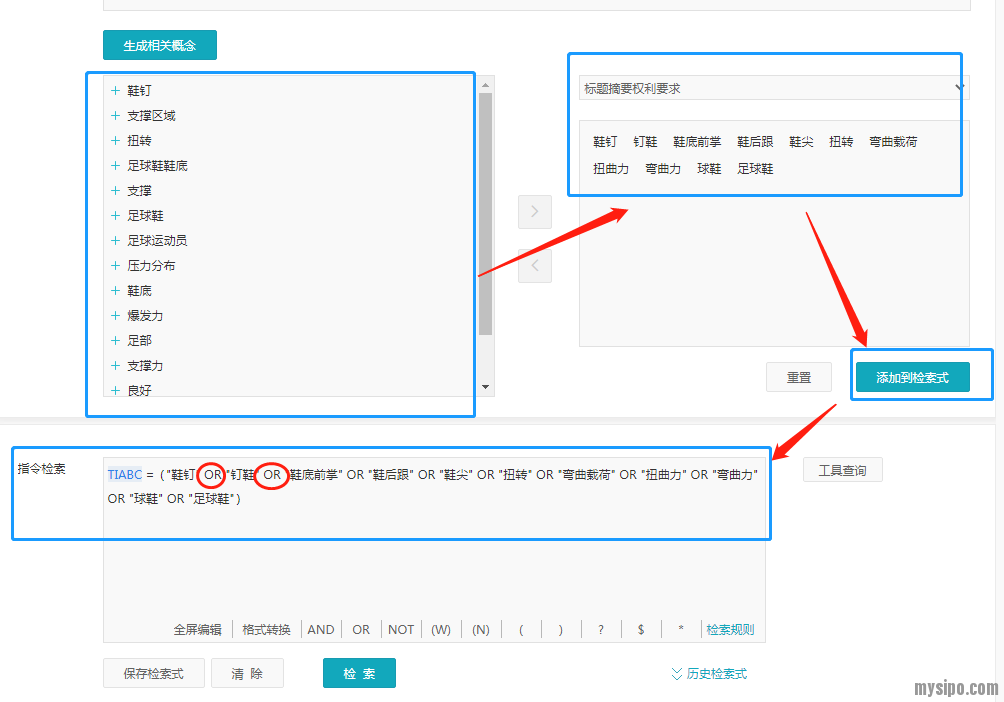1004x702 pixels.
Task: Expand the 足球鞋鞋底 plus icon
Action: pos(116,166)
